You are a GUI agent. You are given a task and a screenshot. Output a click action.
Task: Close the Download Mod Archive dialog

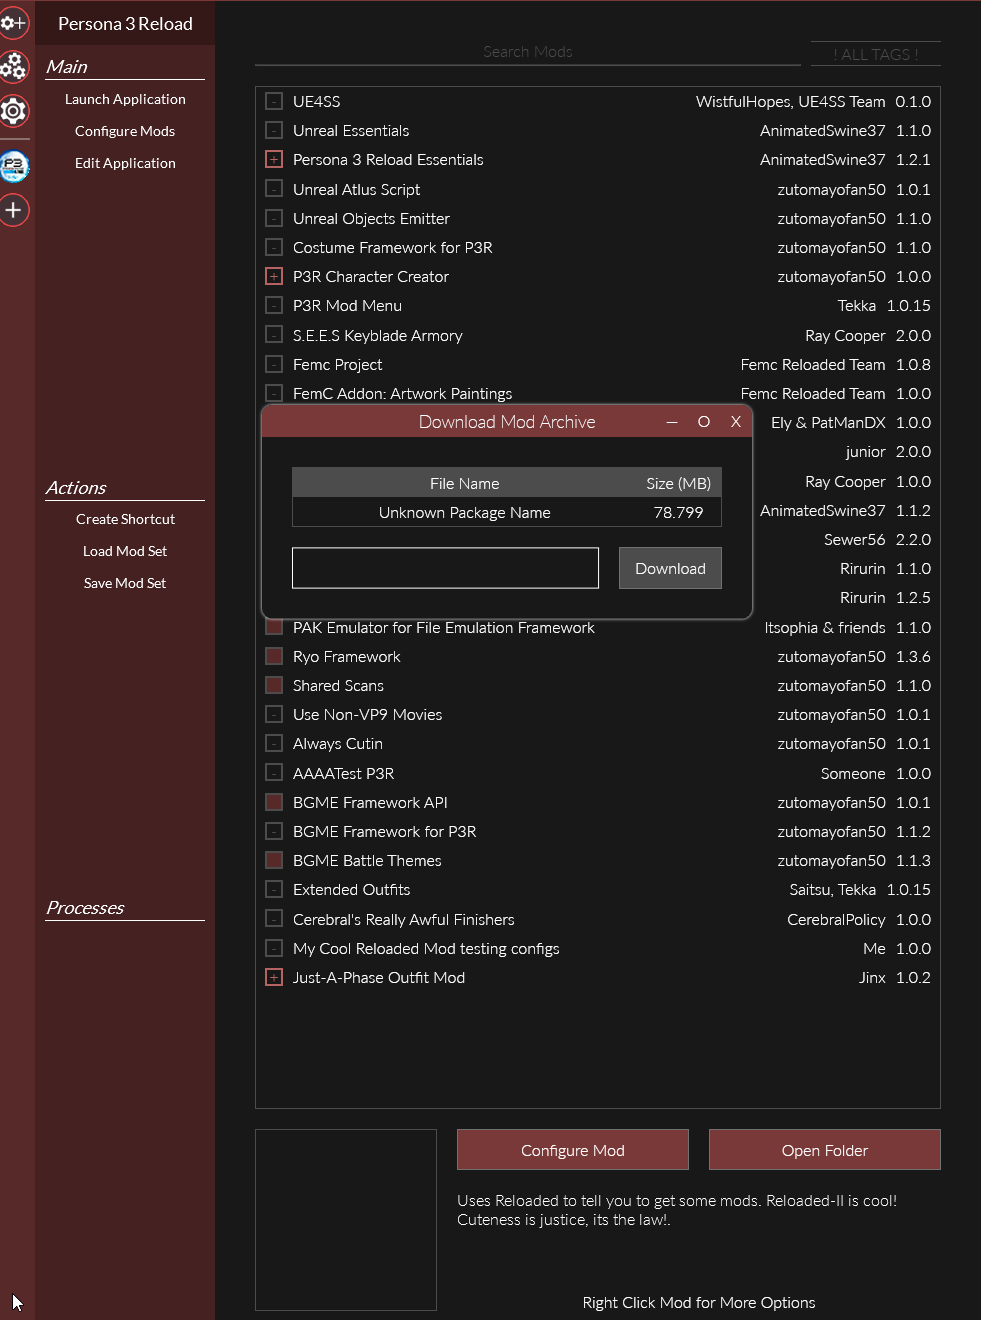[x=736, y=422]
